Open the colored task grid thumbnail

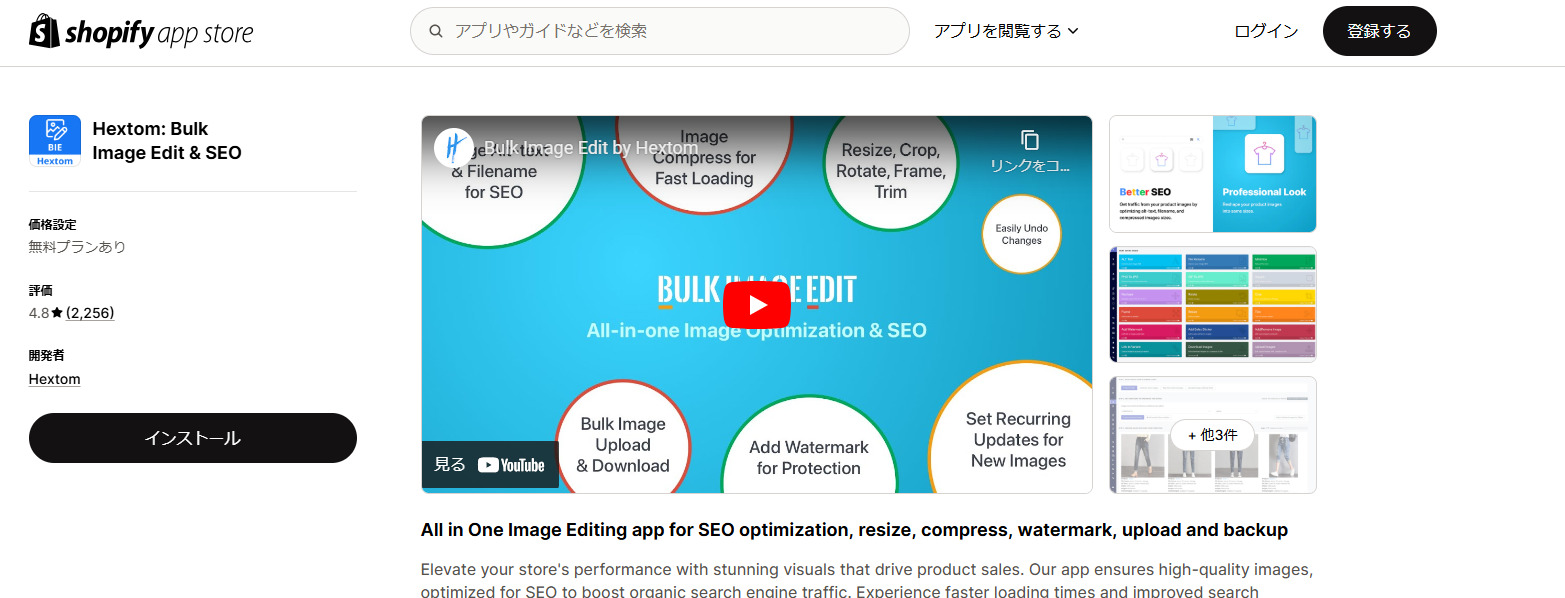(1212, 304)
